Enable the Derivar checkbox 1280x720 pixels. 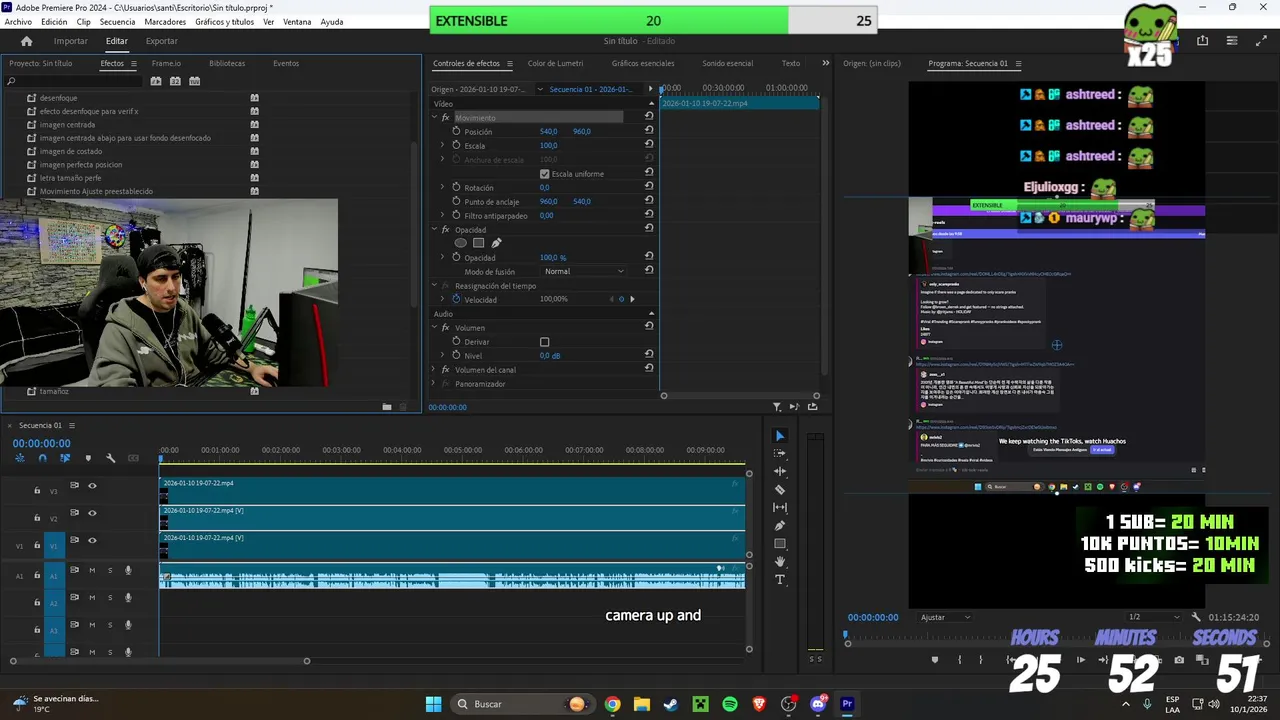tap(545, 342)
